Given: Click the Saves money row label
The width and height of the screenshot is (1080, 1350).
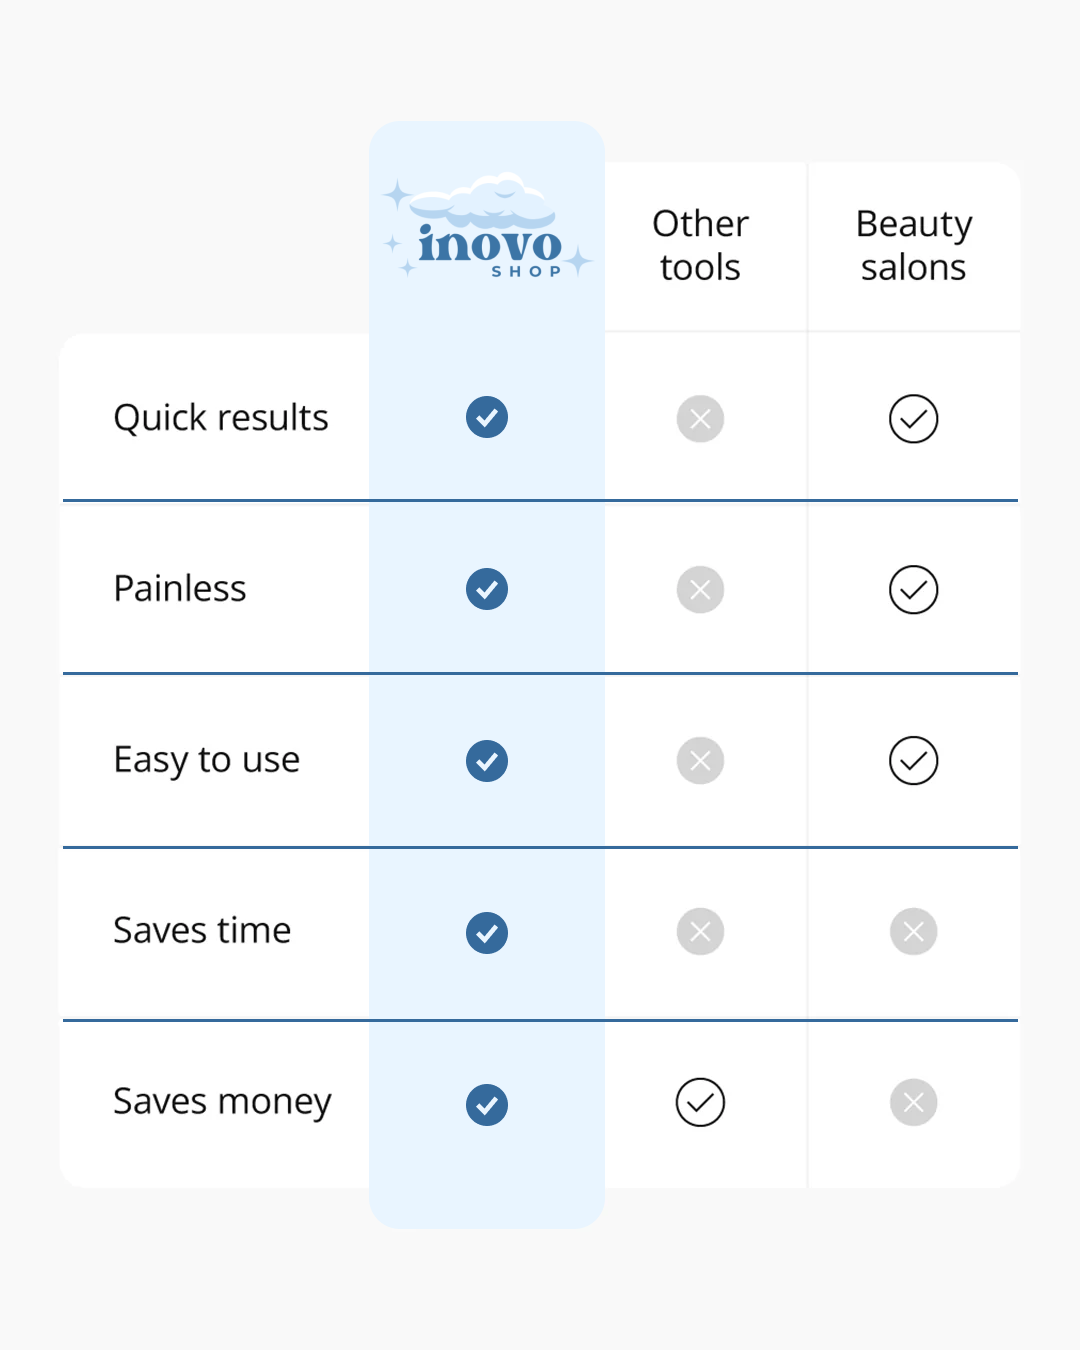Looking at the screenshot, I should [222, 1102].
